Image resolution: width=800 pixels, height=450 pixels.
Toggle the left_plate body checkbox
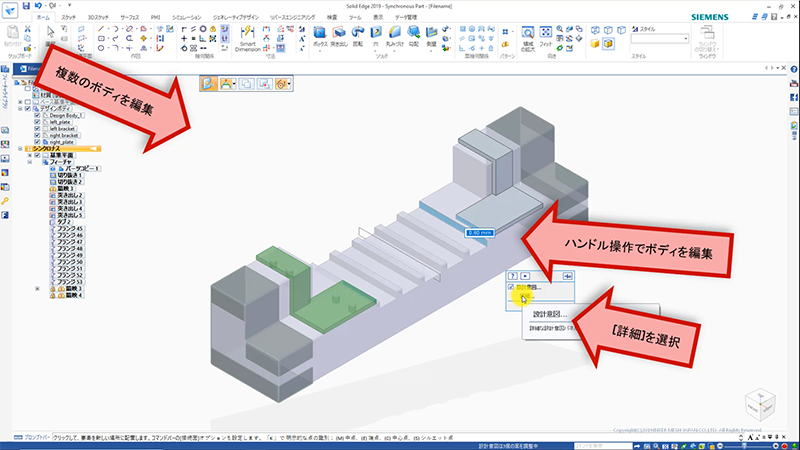pos(38,123)
